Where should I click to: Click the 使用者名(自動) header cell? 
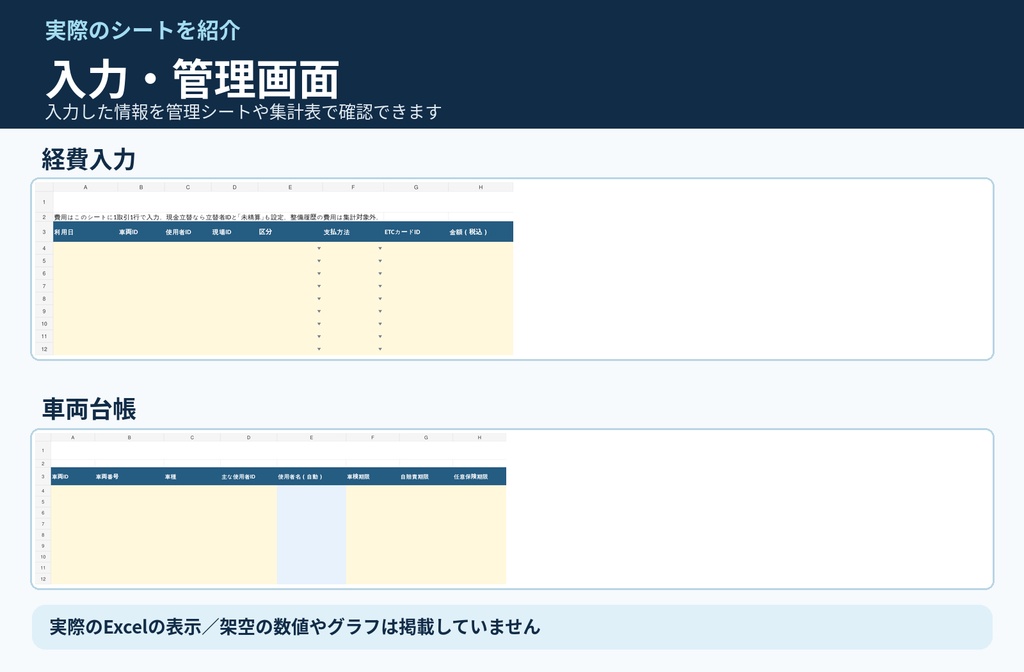click(312, 477)
